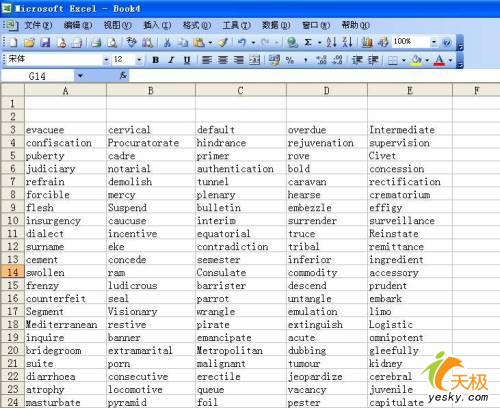The image size is (500, 408).
Task: Expand the font name dropdown
Action: [106, 60]
